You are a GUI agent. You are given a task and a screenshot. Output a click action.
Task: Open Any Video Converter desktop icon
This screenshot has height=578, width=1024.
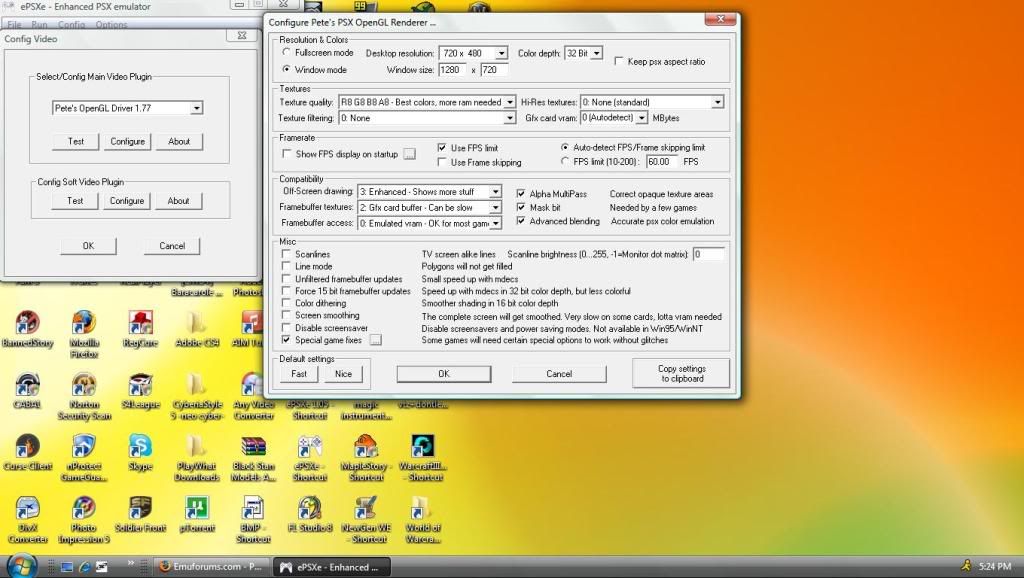point(253,396)
